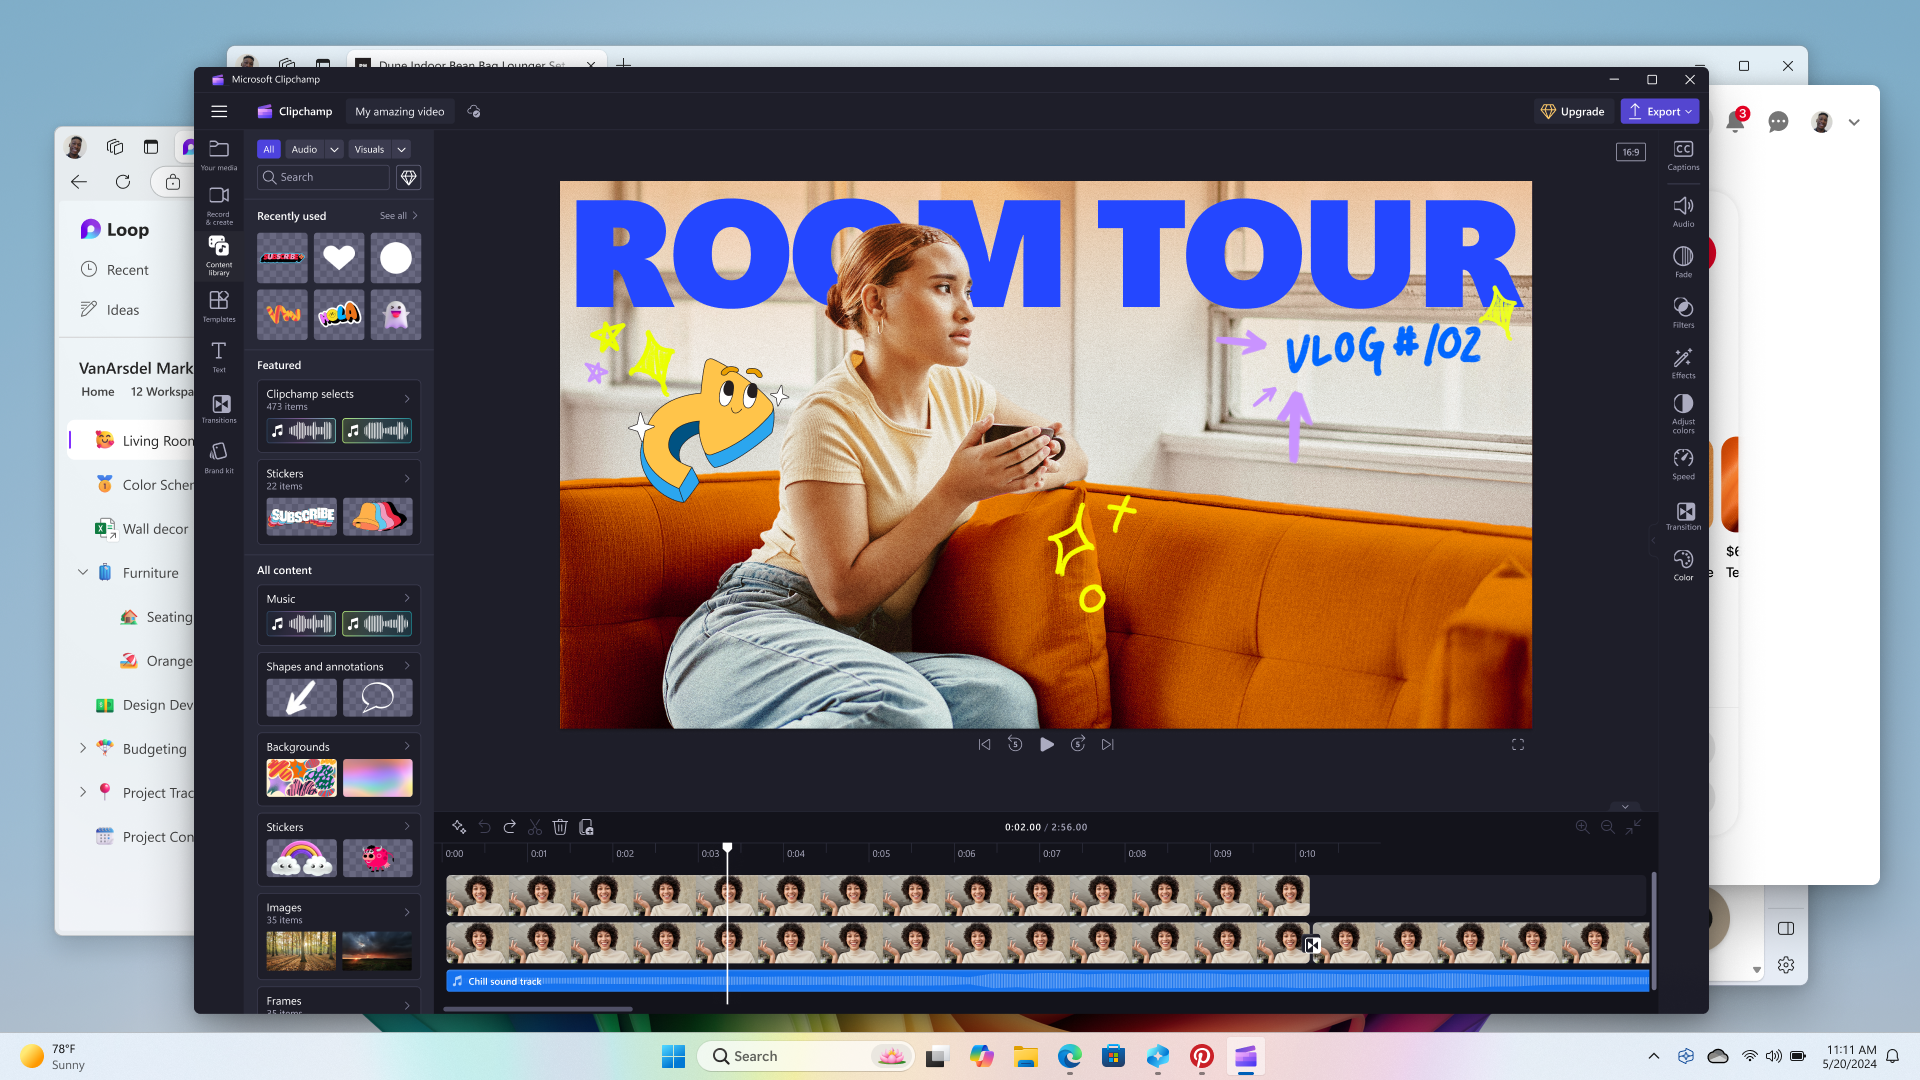Change the 16:9 aspect ratio

coord(1631,152)
